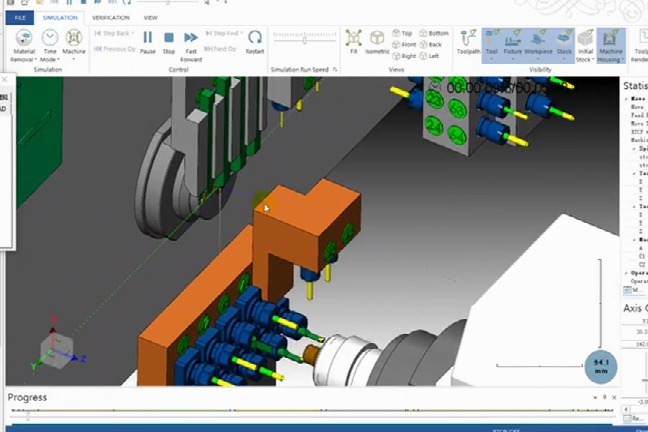Open the Progress panel options dropdown arrow
Image resolution: width=648 pixels, height=432 pixels.
coord(595,398)
